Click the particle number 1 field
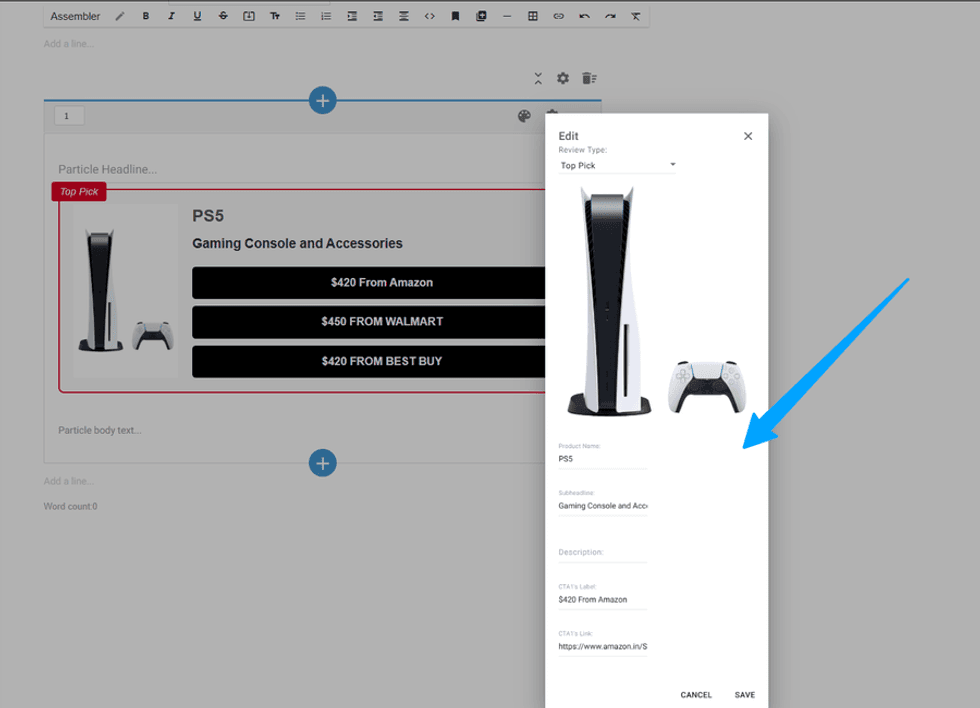The width and height of the screenshot is (980, 708). click(x=69, y=116)
